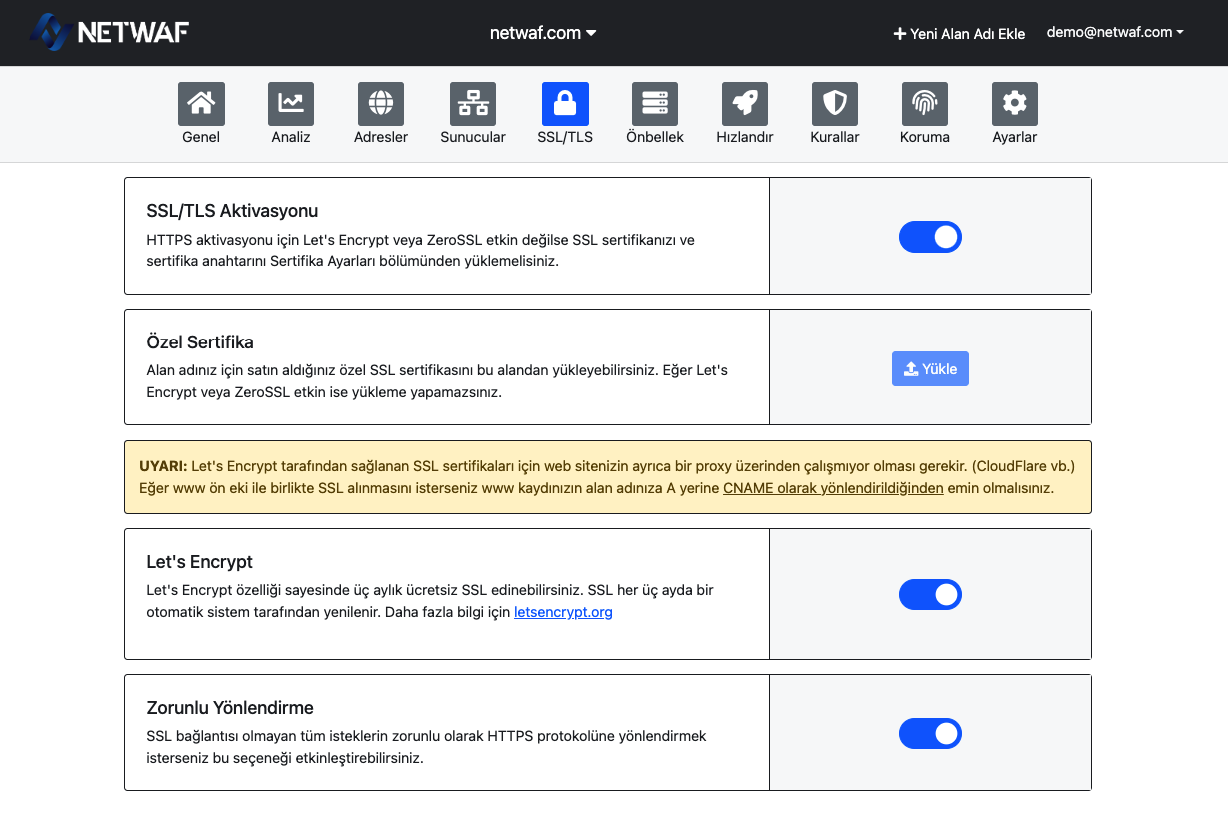Open the demo@netwaf.com account dropdown
Screen dimensions: 1228x829
(1115, 32)
